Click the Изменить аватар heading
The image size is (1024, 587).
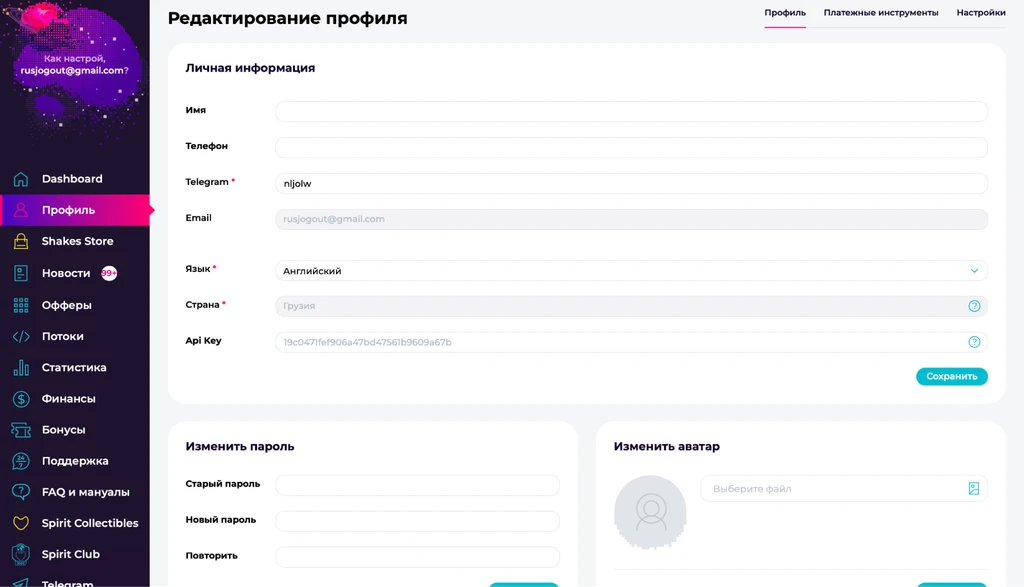pyautogui.click(x=666, y=447)
